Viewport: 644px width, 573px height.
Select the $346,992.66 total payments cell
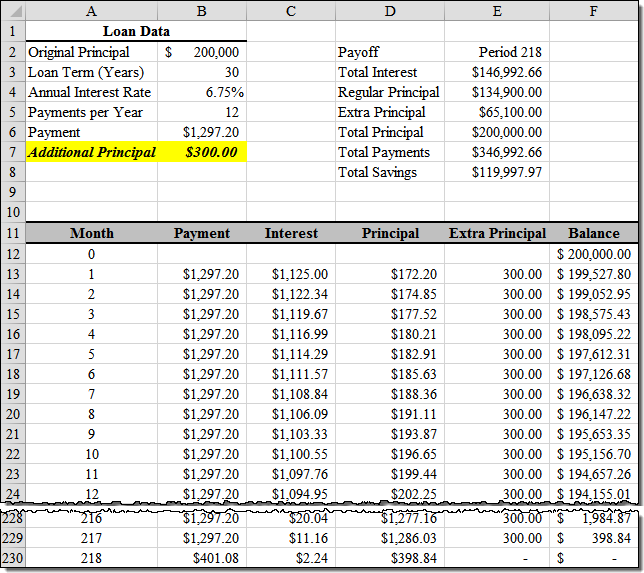(x=497, y=152)
